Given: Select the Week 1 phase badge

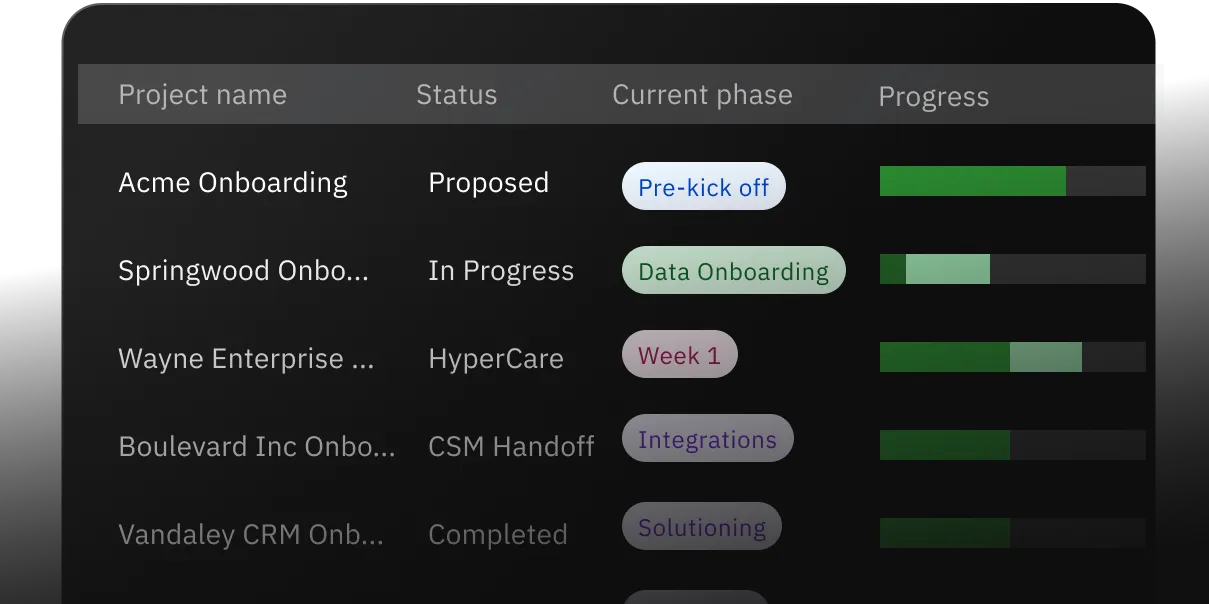Looking at the screenshot, I should click(679, 354).
